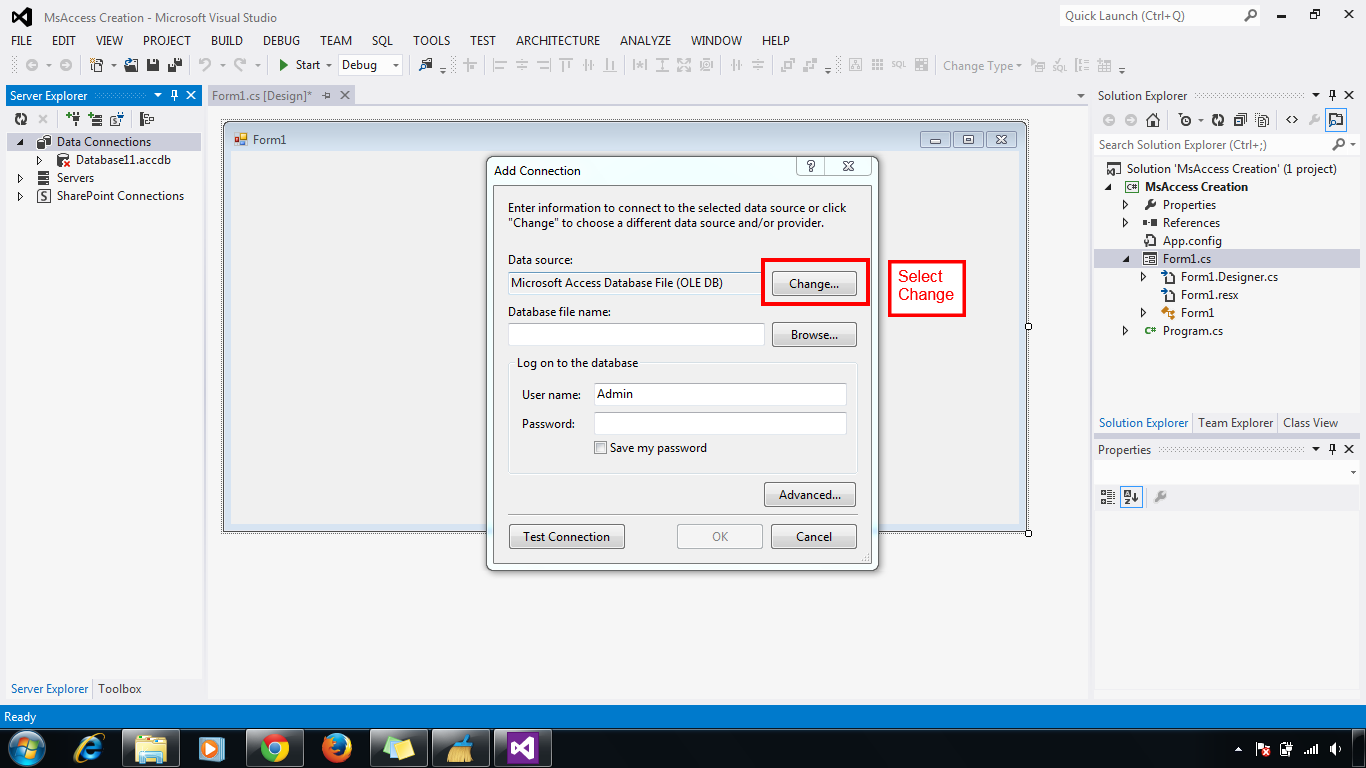Refresh data connections in Server Explorer
This screenshot has height=768, width=1366.
(x=21, y=119)
